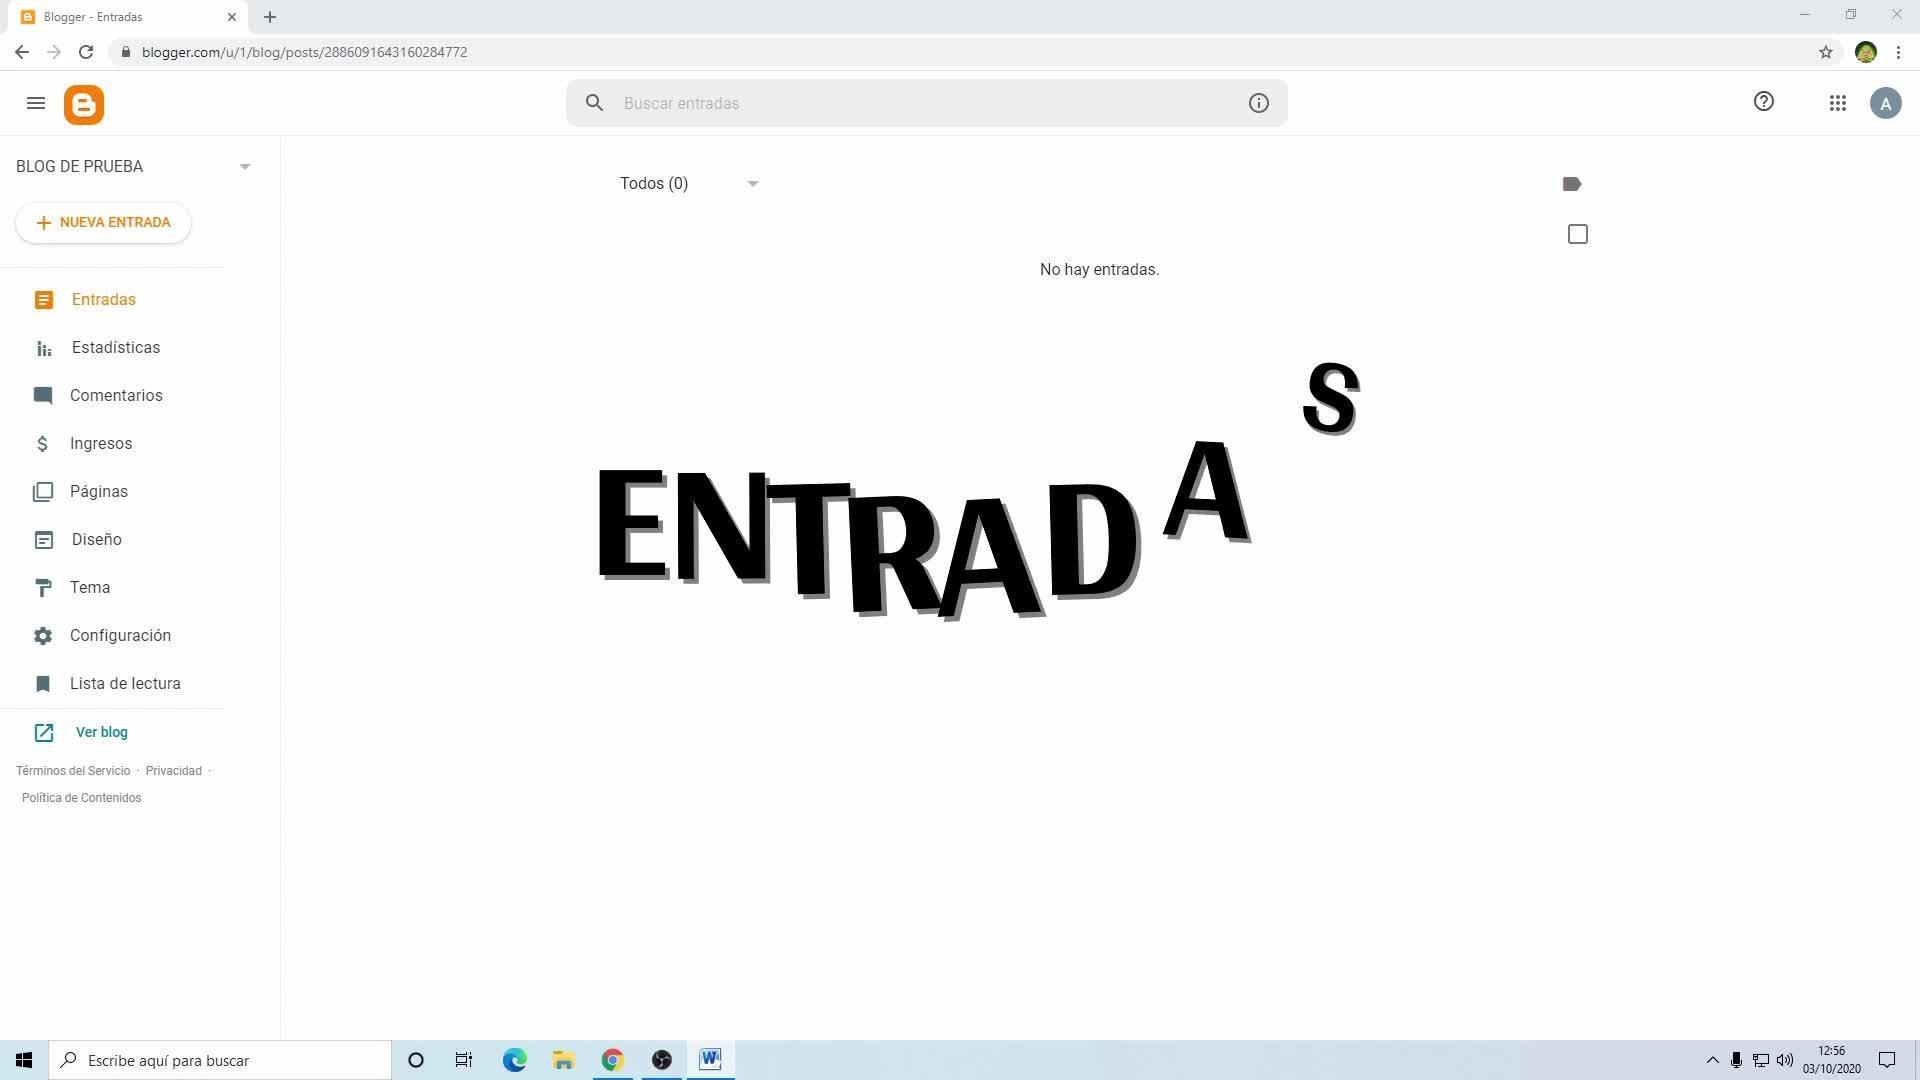The image size is (1920, 1080).
Task: Bookmark page with star icon
Action: click(1825, 52)
